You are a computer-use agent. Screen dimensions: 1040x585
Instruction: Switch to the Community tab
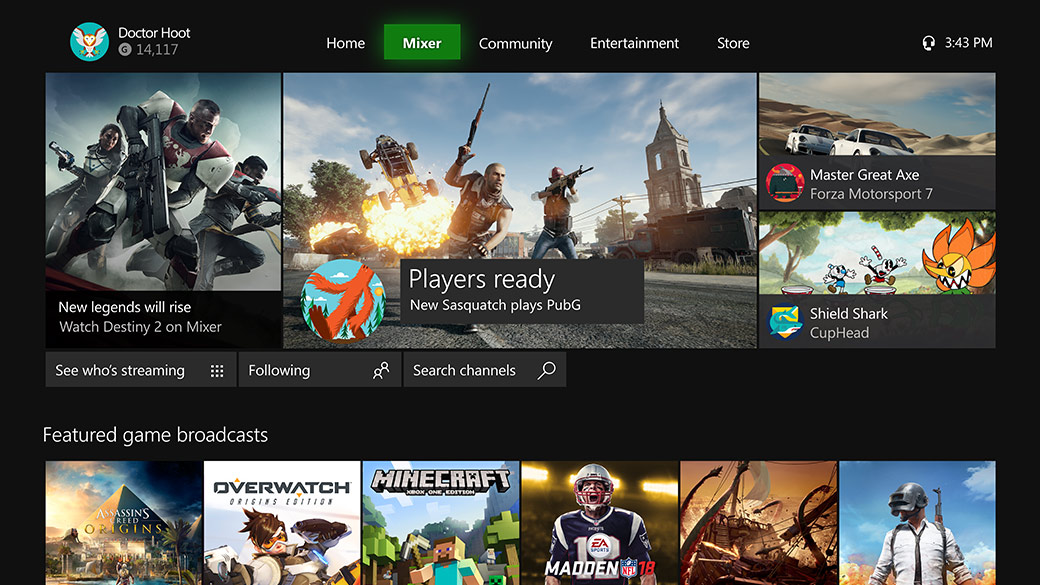coord(515,43)
